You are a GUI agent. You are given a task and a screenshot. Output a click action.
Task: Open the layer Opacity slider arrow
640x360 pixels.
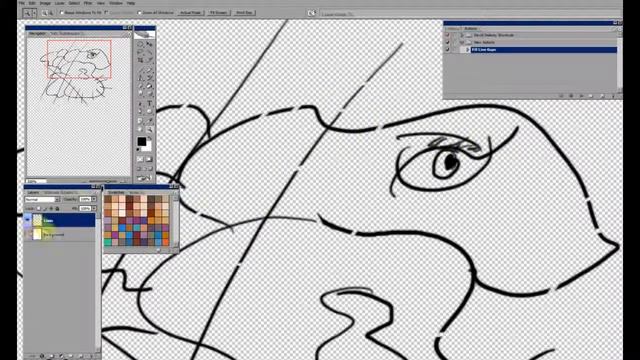pyautogui.click(x=94, y=199)
